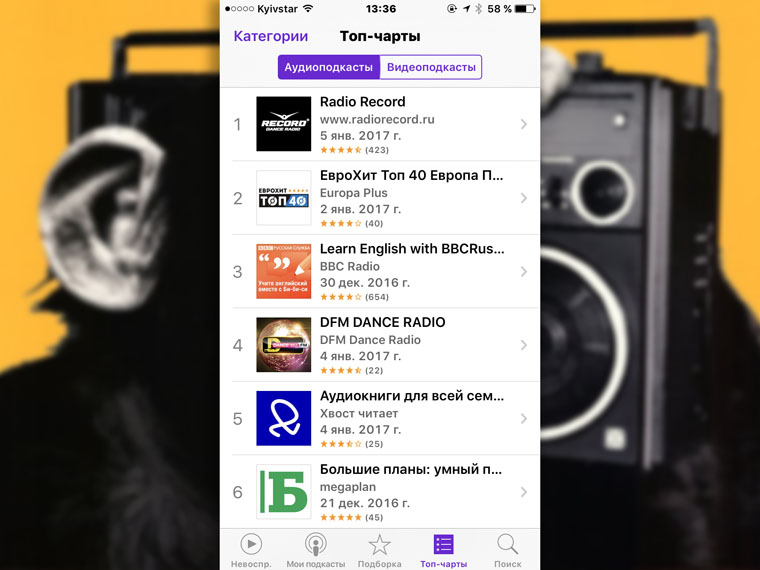Open the Большие планы podcast title
This screenshot has width=760, height=570.
pyautogui.click(x=411, y=469)
